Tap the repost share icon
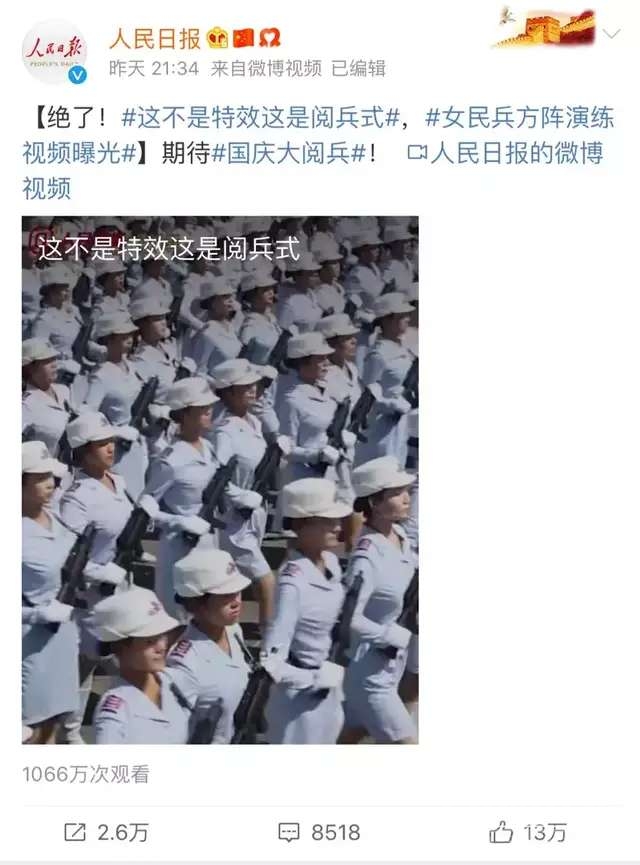Image resolution: width=640 pixels, height=865 pixels. (x=75, y=832)
